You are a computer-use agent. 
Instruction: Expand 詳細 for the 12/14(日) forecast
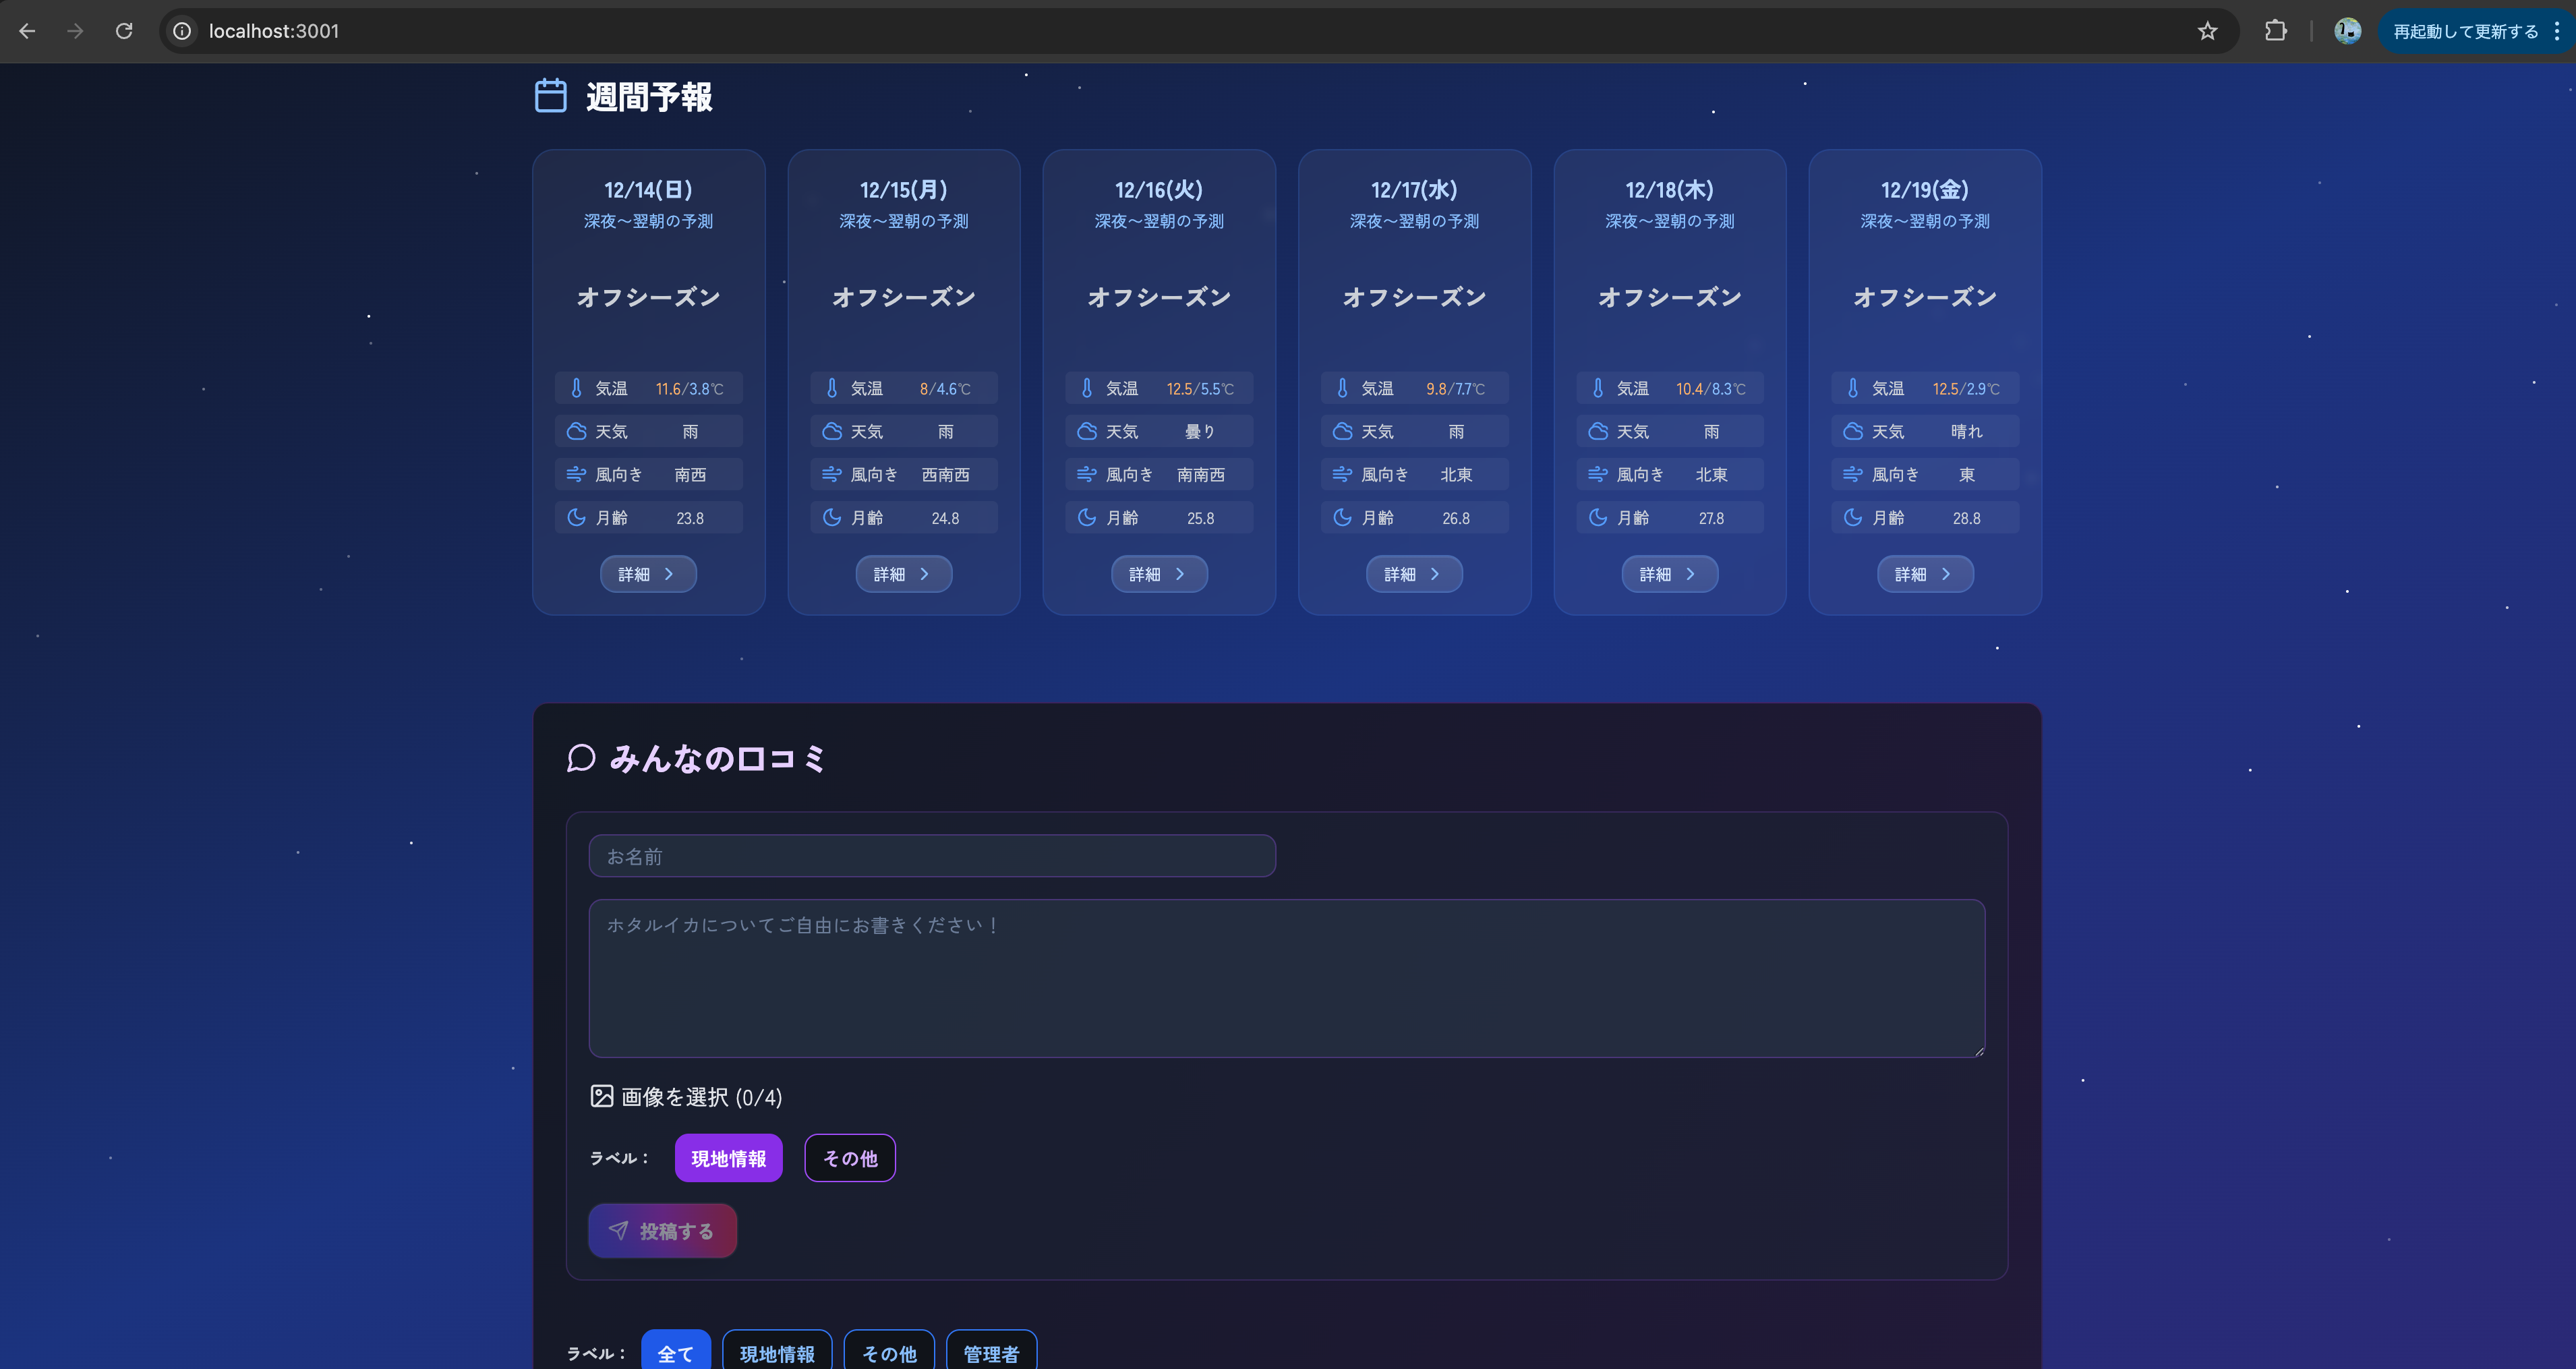click(648, 574)
